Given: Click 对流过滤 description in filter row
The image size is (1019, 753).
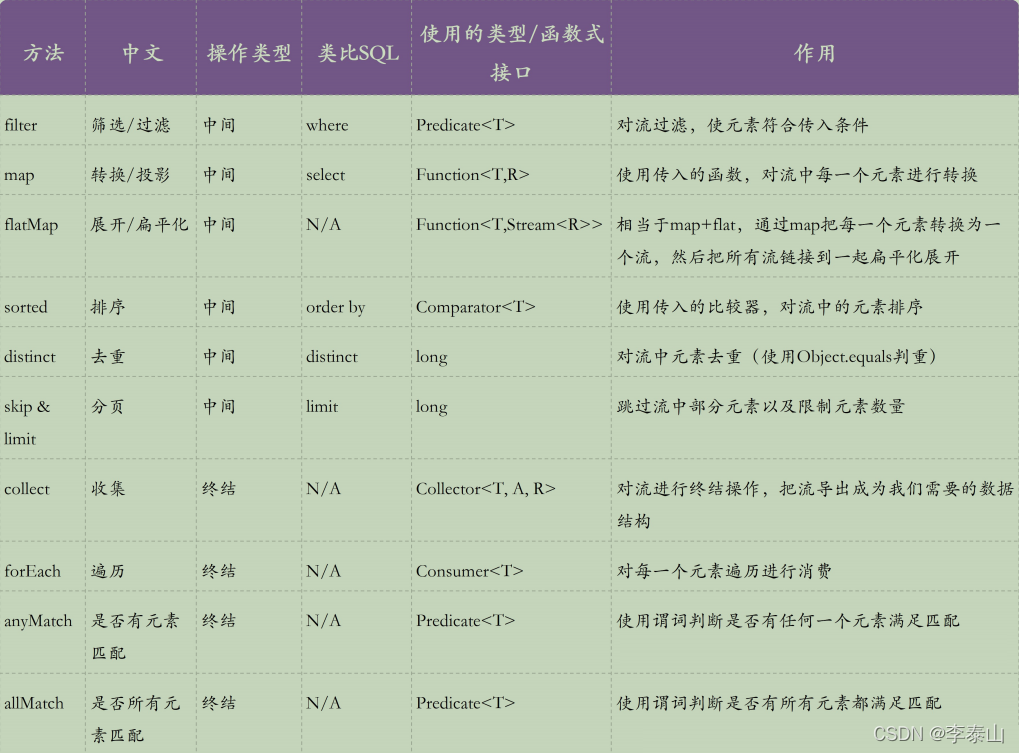Looking at the screenshot, I should pyautogui.click(x=742, y=125).
